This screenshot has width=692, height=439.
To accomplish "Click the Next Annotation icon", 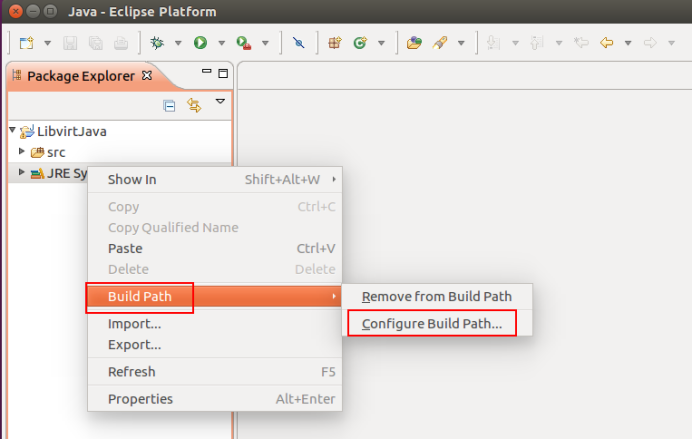I will (x=493, y=43).
